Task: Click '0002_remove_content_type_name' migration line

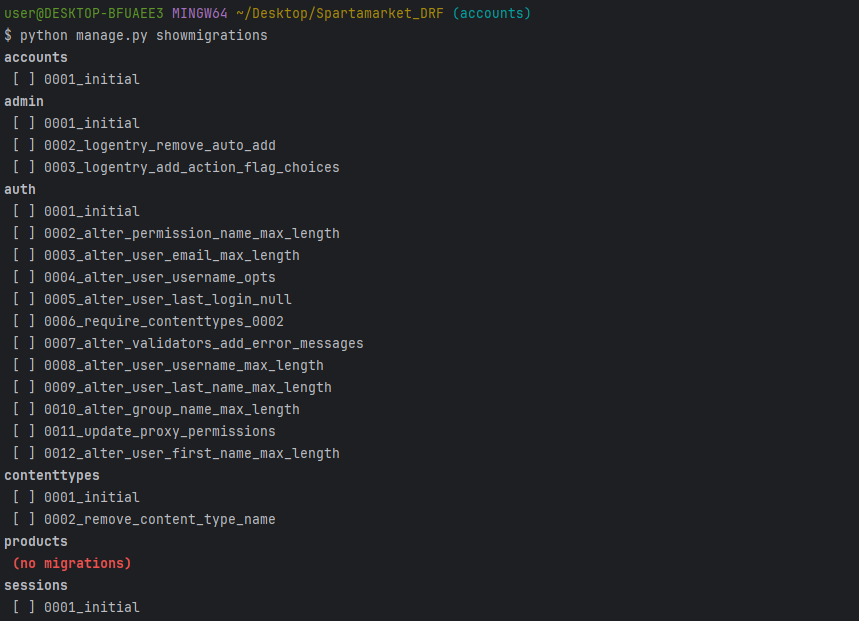Action: (x=160, y=520)
